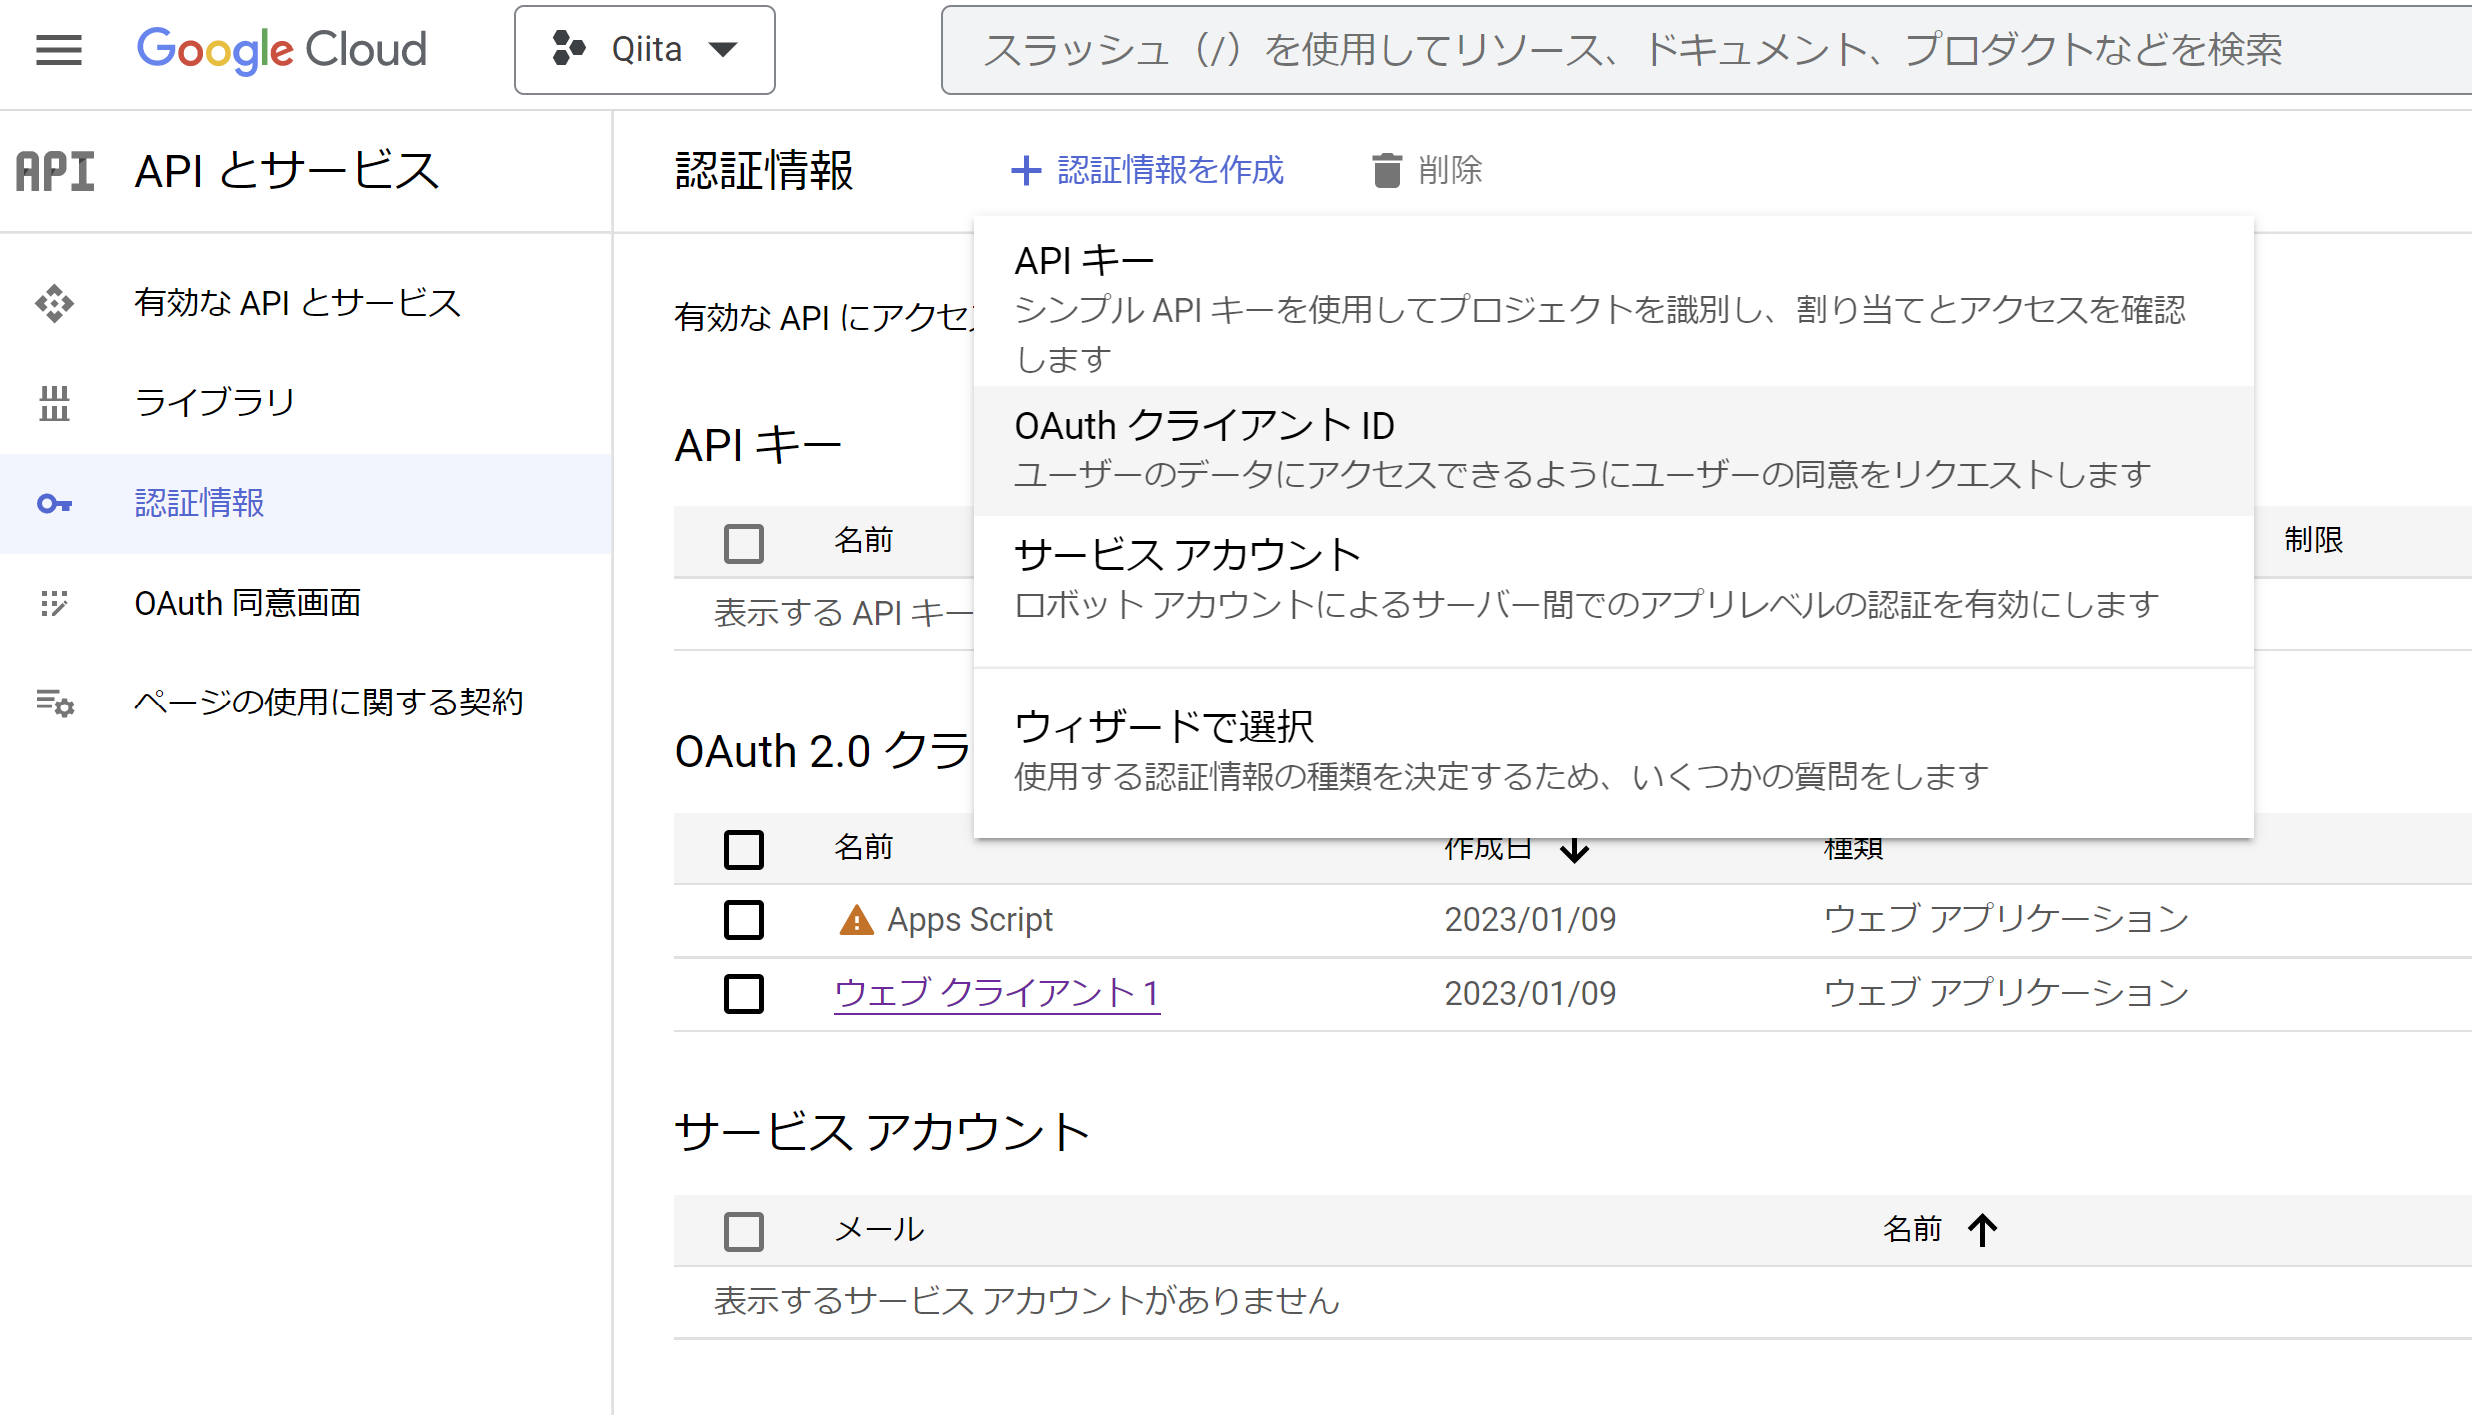Select the 有効な API とサービス dashboard icon

[x=54, y=303]
